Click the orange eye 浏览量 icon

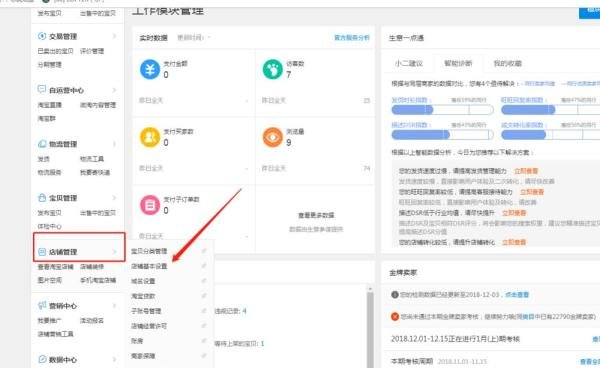coord(272,137)
